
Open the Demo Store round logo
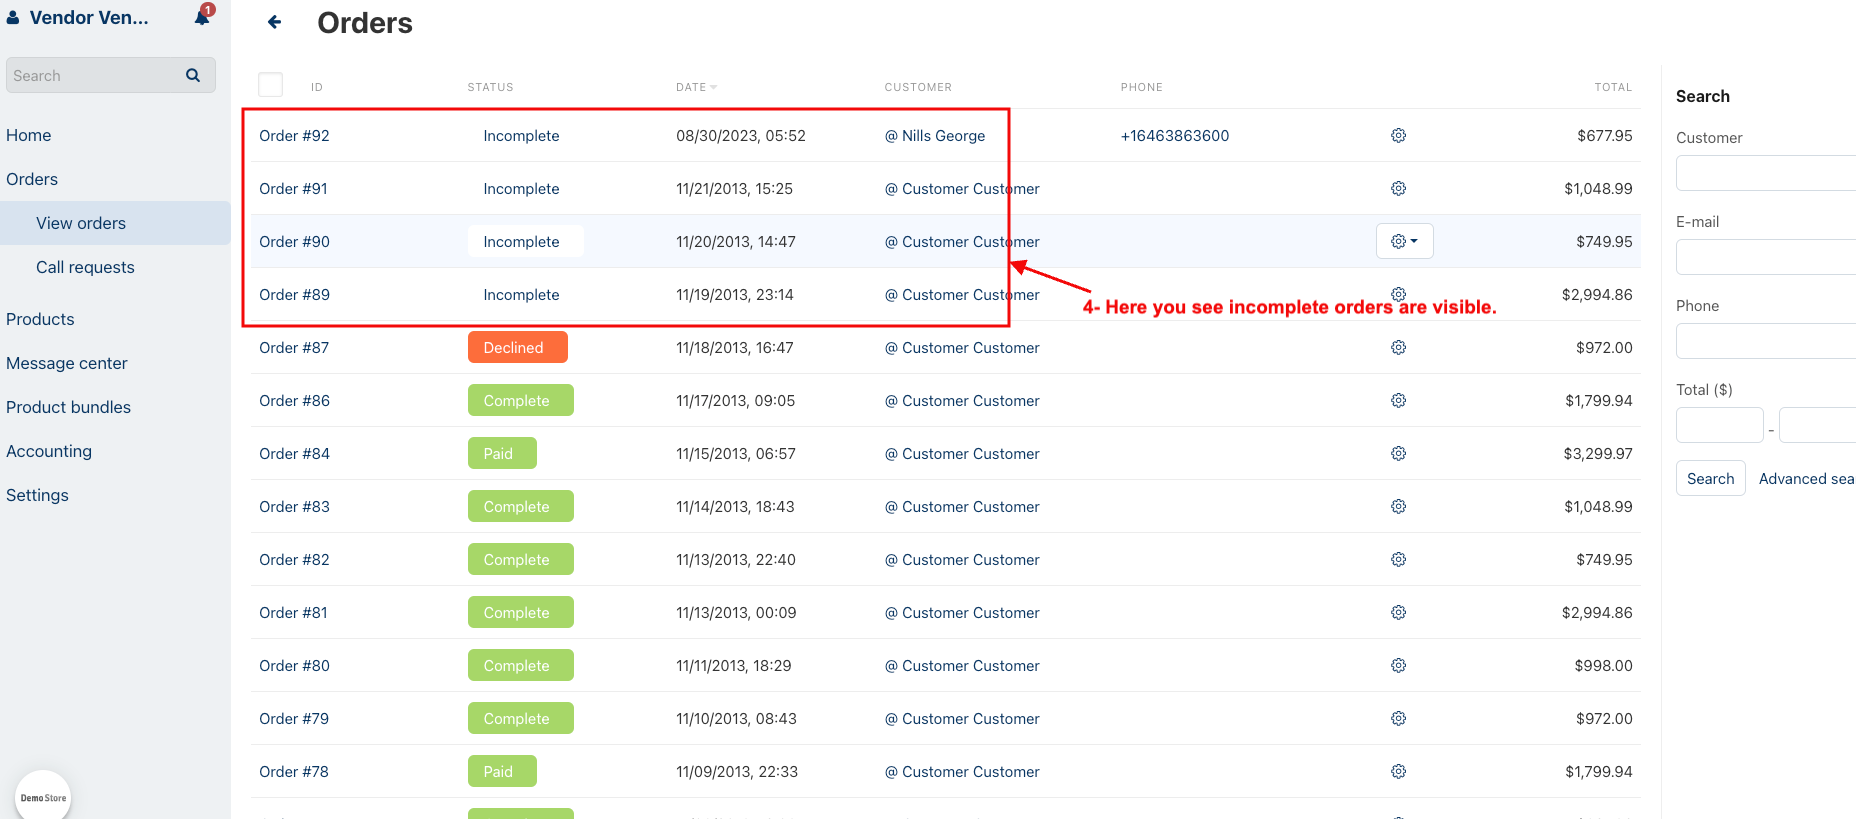pyautogui.click(x=43, y=796)
